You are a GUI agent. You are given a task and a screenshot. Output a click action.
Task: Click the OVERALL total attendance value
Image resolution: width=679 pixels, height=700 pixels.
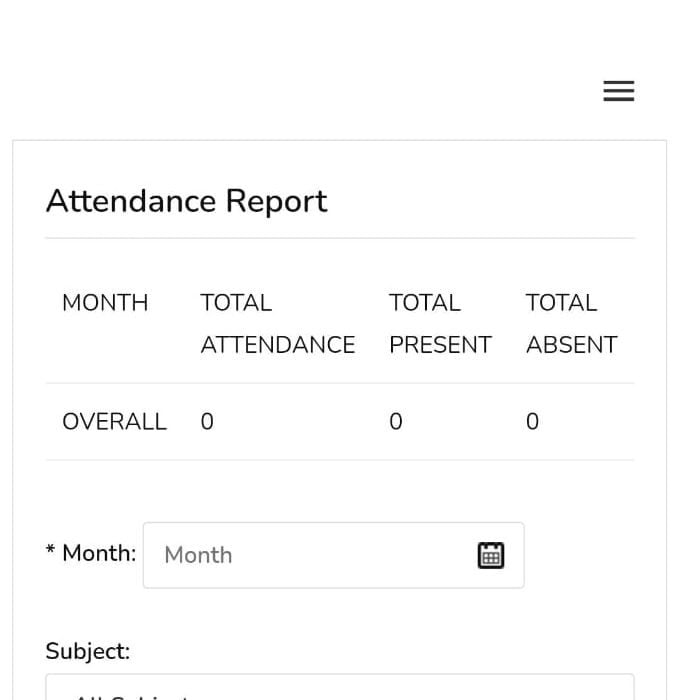click(207, 422)
